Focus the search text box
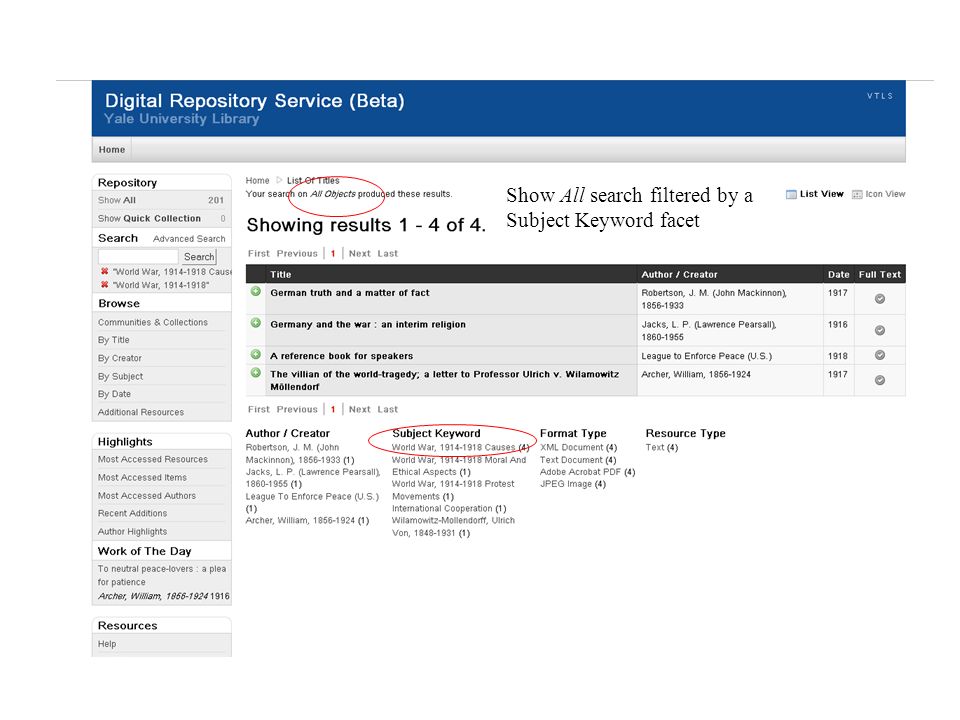Viewport: 960px width, 720px height. tap(138, 257)
